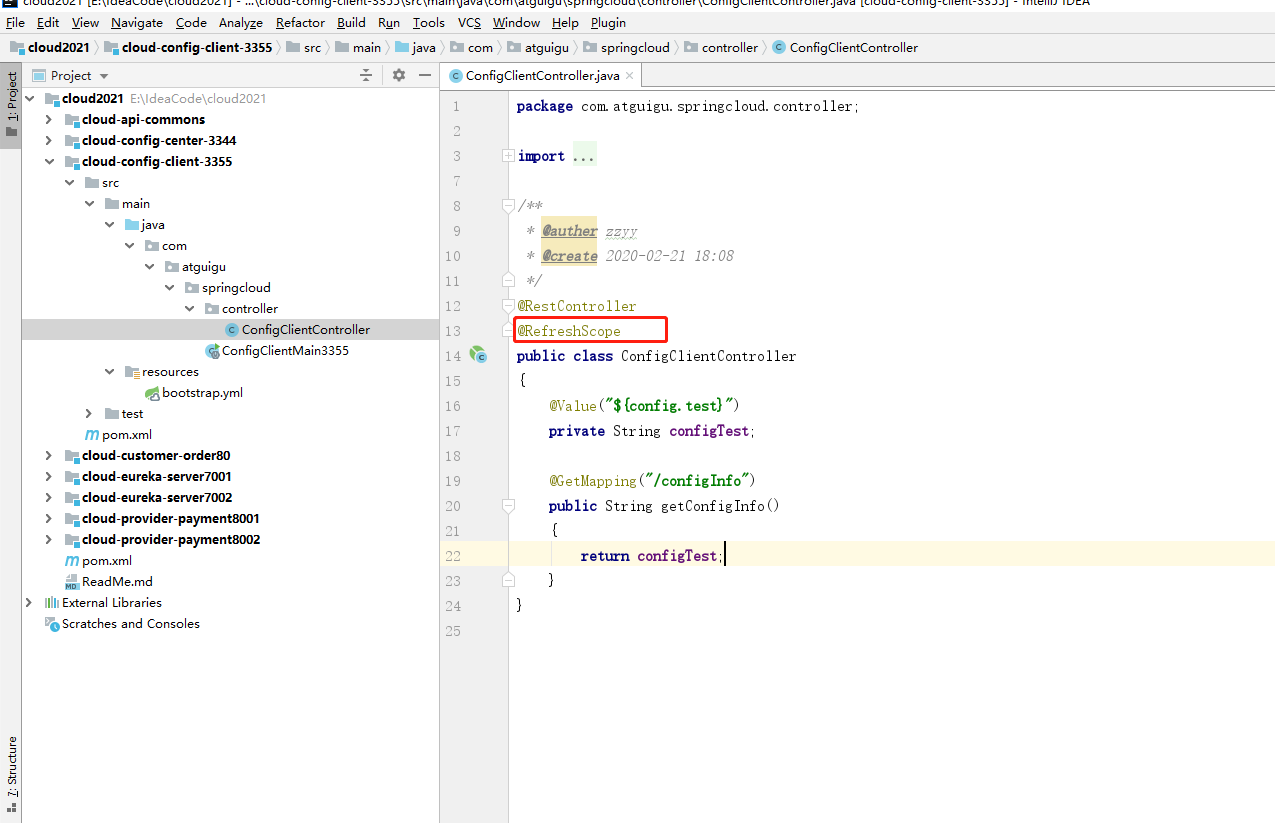The image size is (1275, 823).
Task: Click the @RestController annotation in code
Action: point(577,306)
